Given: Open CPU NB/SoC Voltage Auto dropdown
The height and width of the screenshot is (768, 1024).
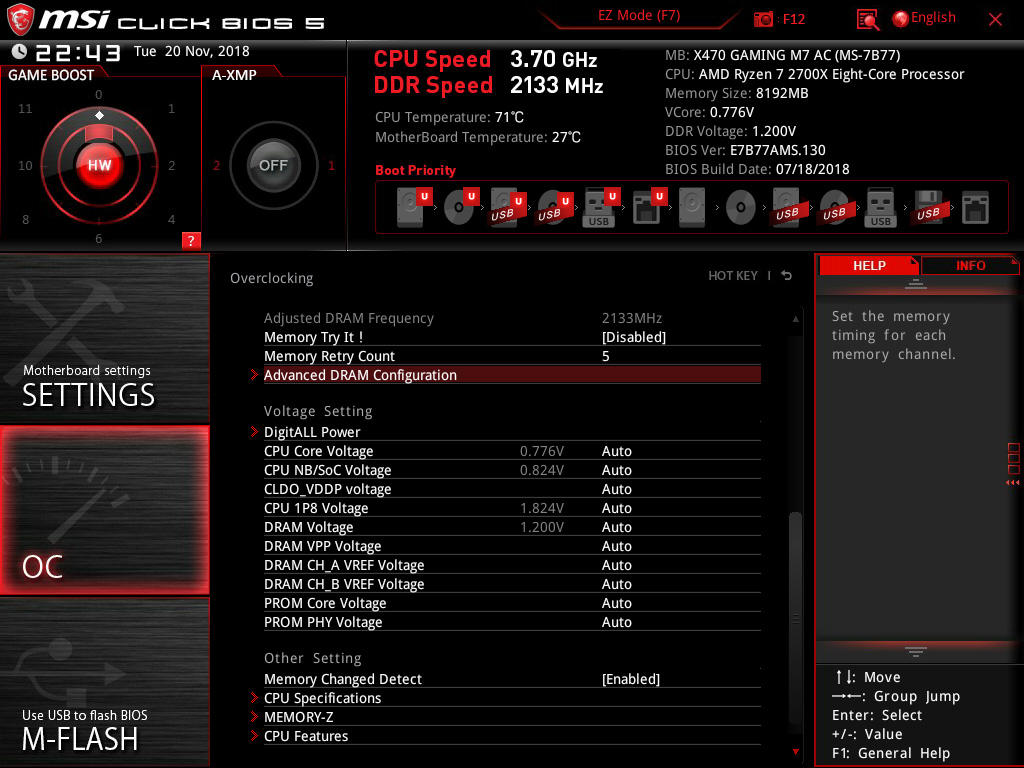Looking at the screenshot, I should [616, 470].
